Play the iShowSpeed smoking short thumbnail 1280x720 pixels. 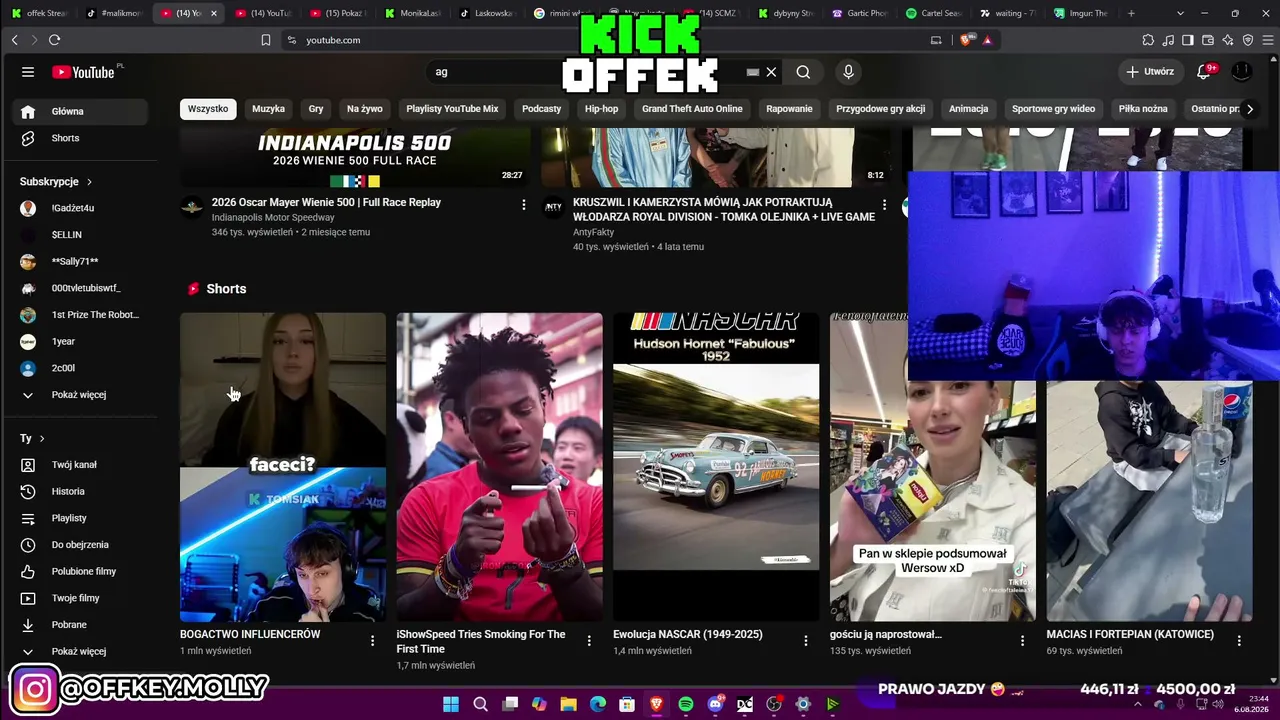point(499,467)
